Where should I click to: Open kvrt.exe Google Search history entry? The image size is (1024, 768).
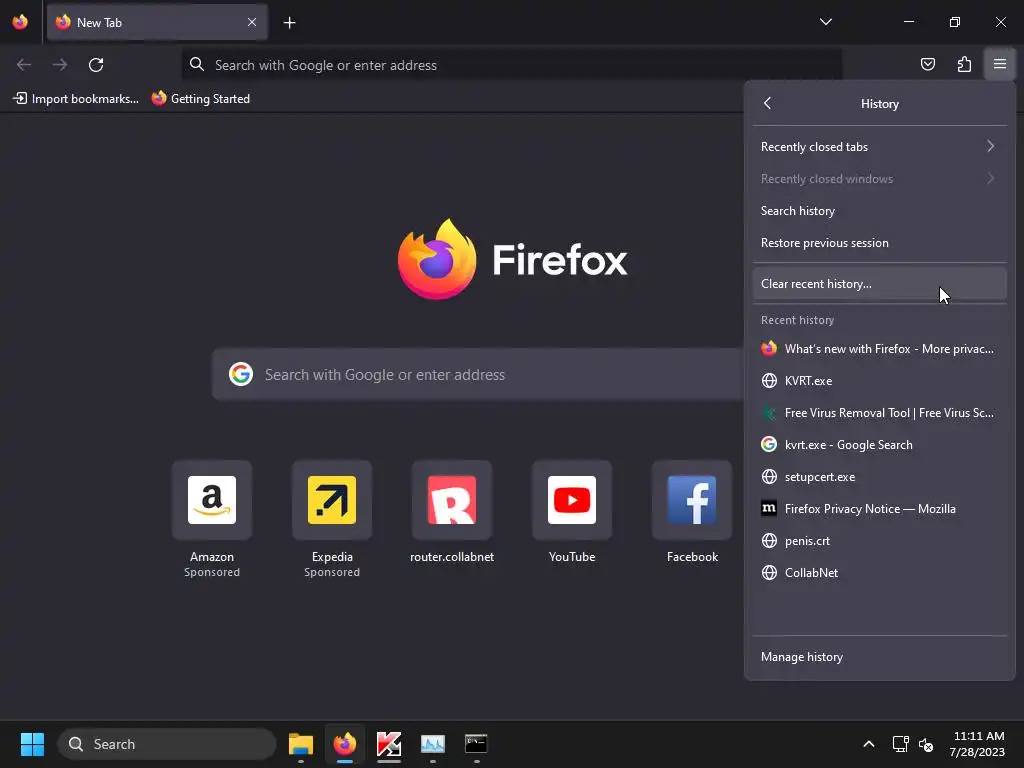coord(879,445)
